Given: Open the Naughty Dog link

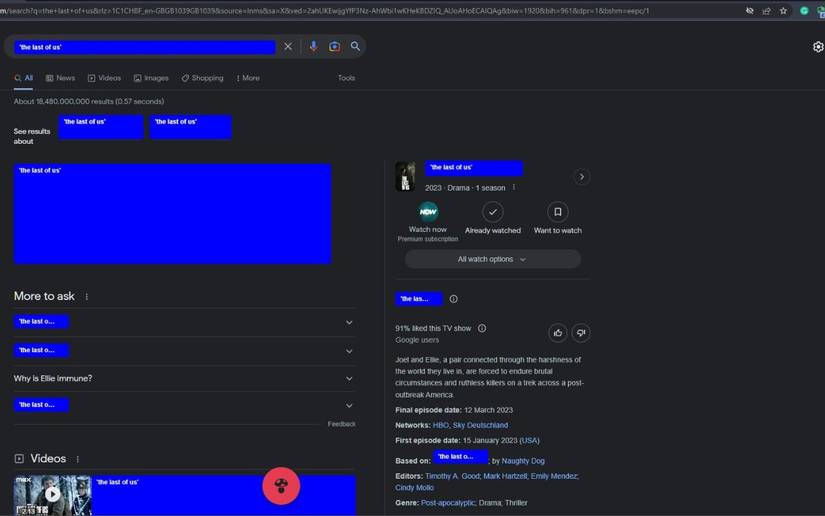Looking at the screenshot, I should pos(523,461).
